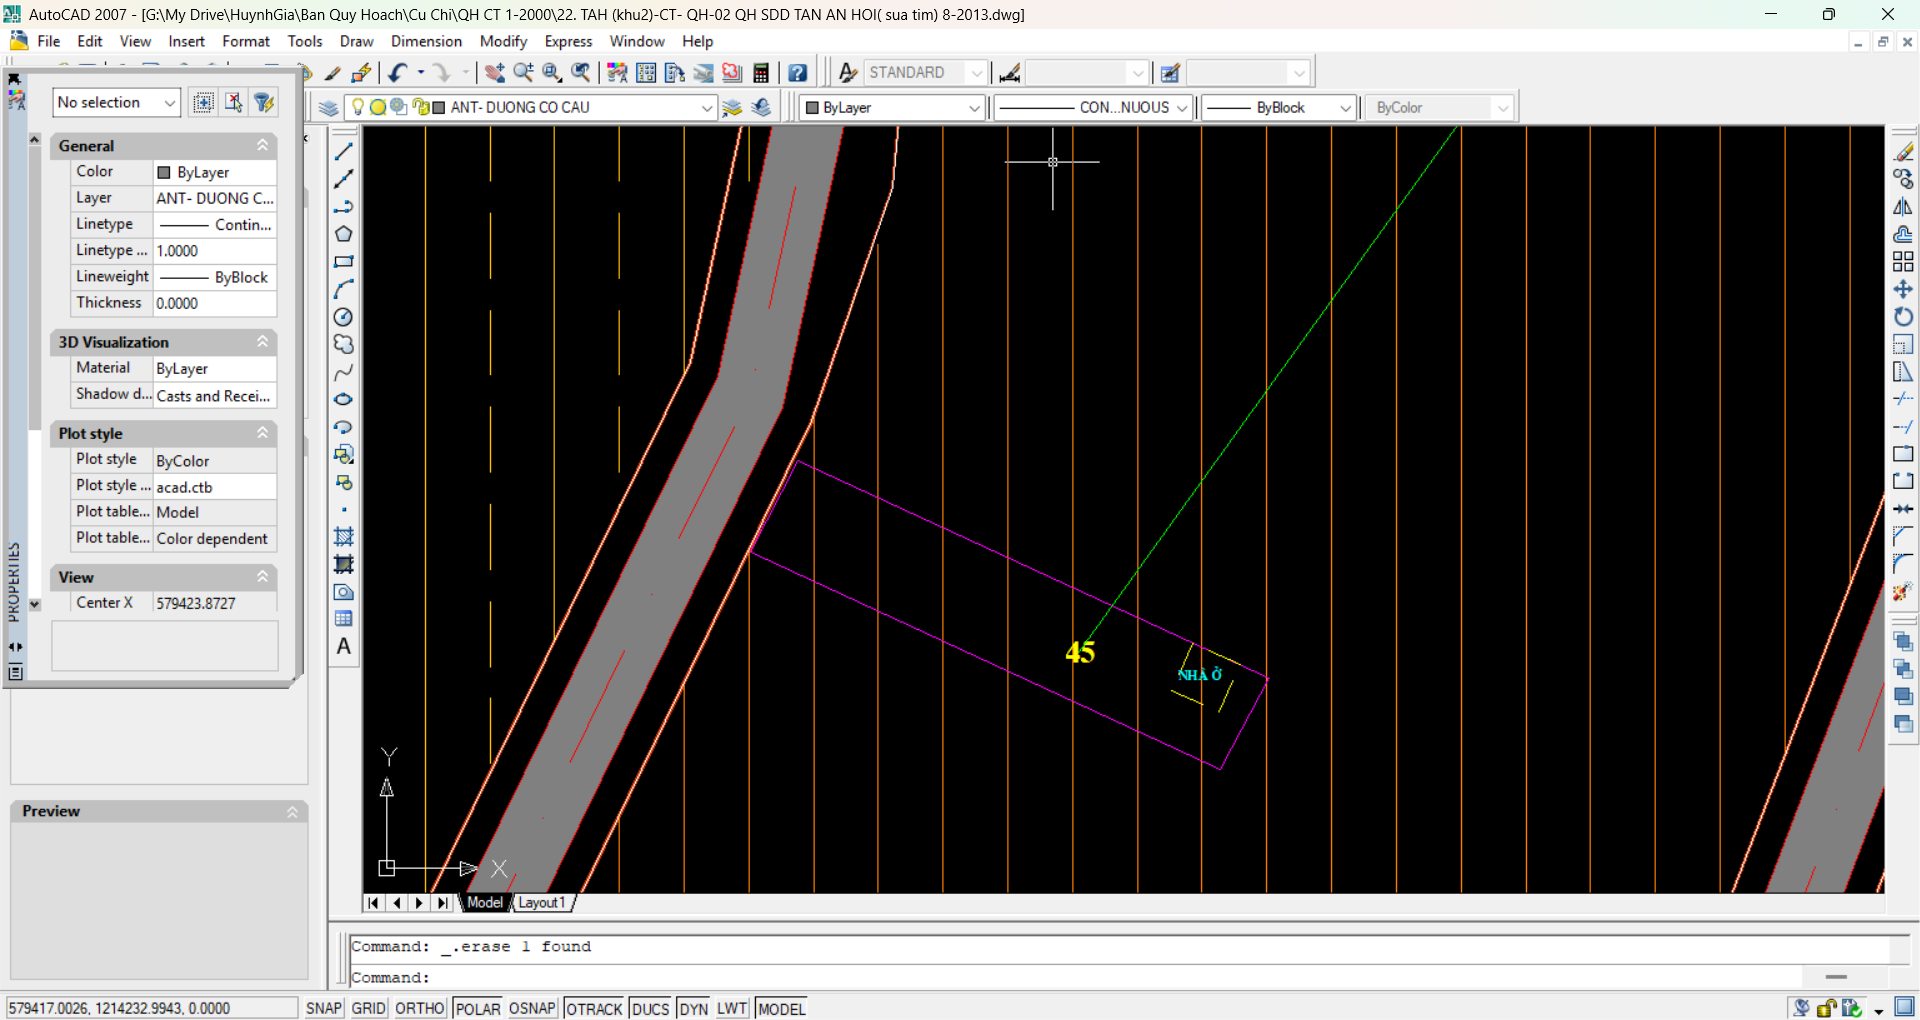Select the Hatch tool

pyautogui.click(x=343, y=537)
